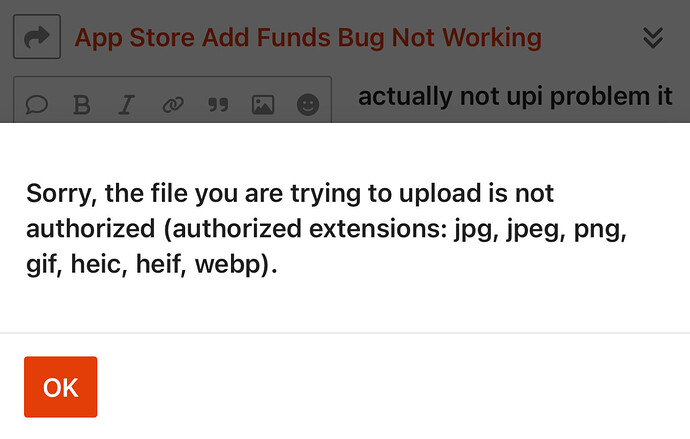
Task: Toggle bold formatting in composer
Action: [x=83, y=104]
